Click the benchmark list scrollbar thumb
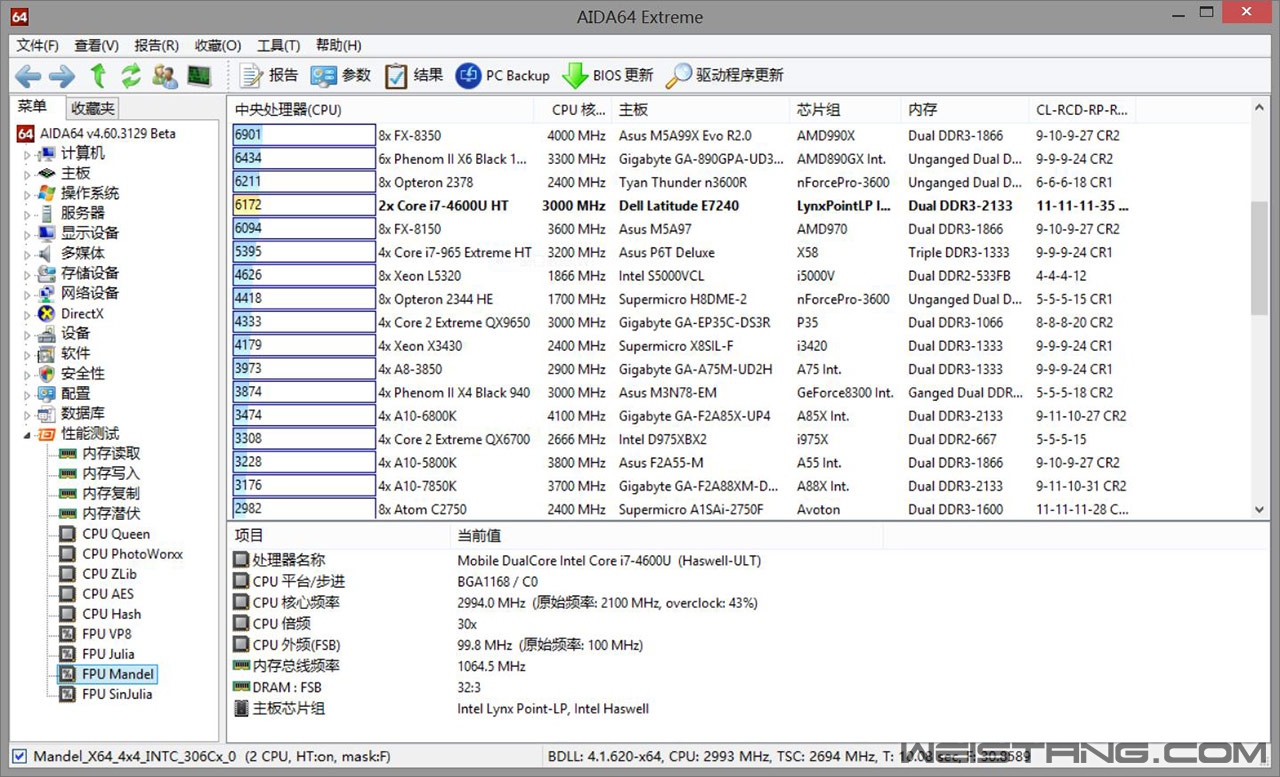The width and height of the screenshot is (1280, 777). pyautogui.click(x=1260, y=258)
